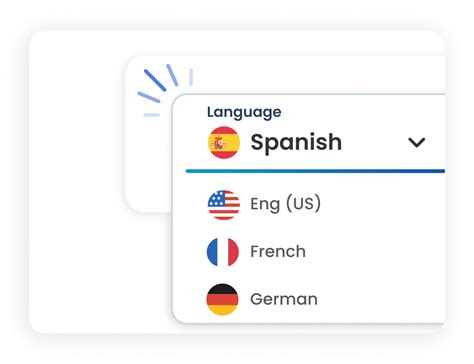Click the Spain flag icon

pyautogui.click(x=224, y=143)
